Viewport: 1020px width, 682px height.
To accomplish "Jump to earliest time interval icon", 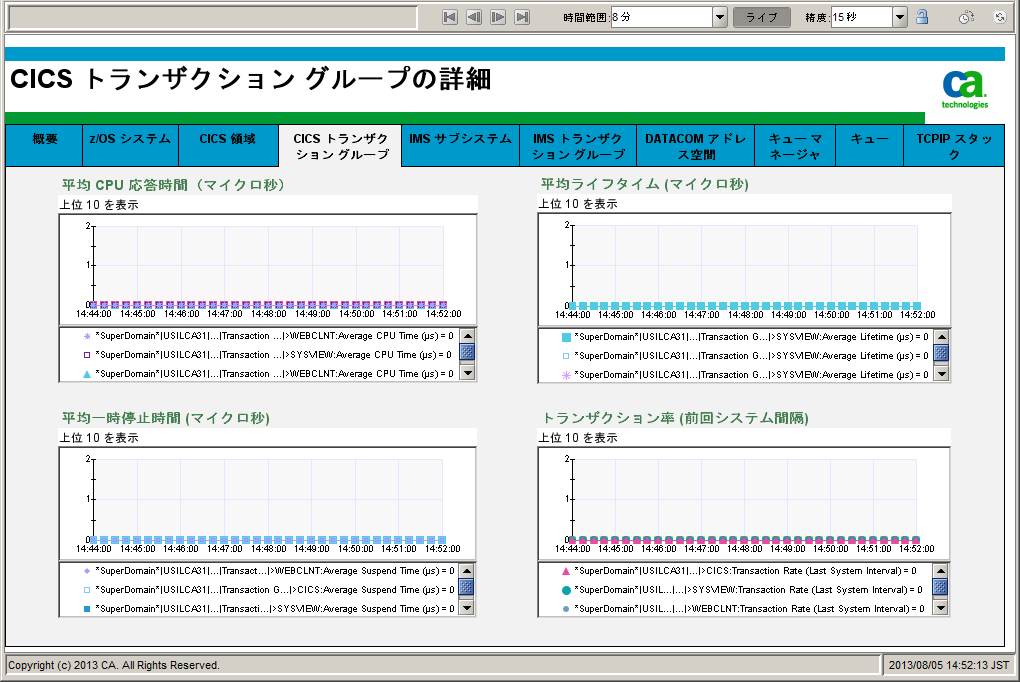I will (449, 16).
